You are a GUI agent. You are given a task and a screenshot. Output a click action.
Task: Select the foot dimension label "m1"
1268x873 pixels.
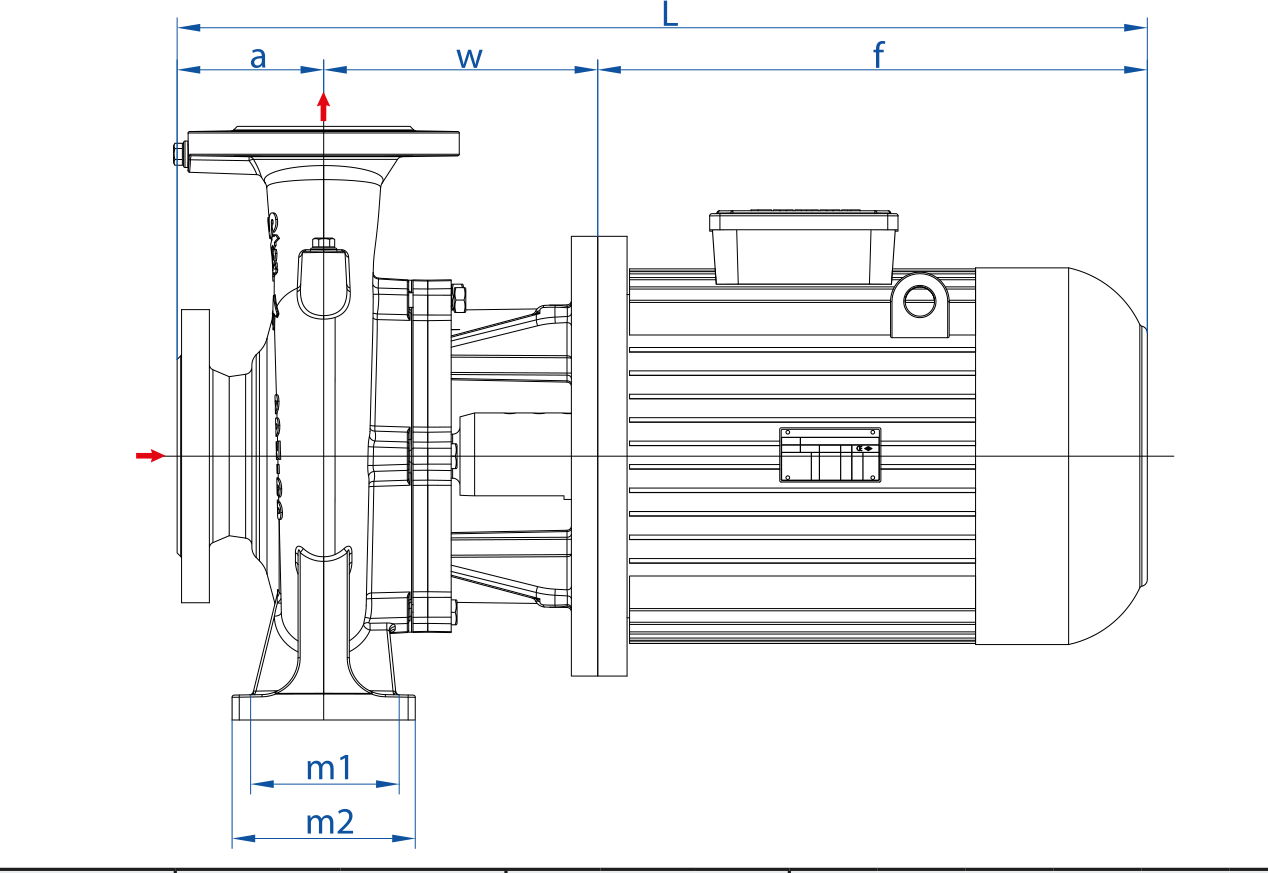pyautogui.click(x=329, y=768)
